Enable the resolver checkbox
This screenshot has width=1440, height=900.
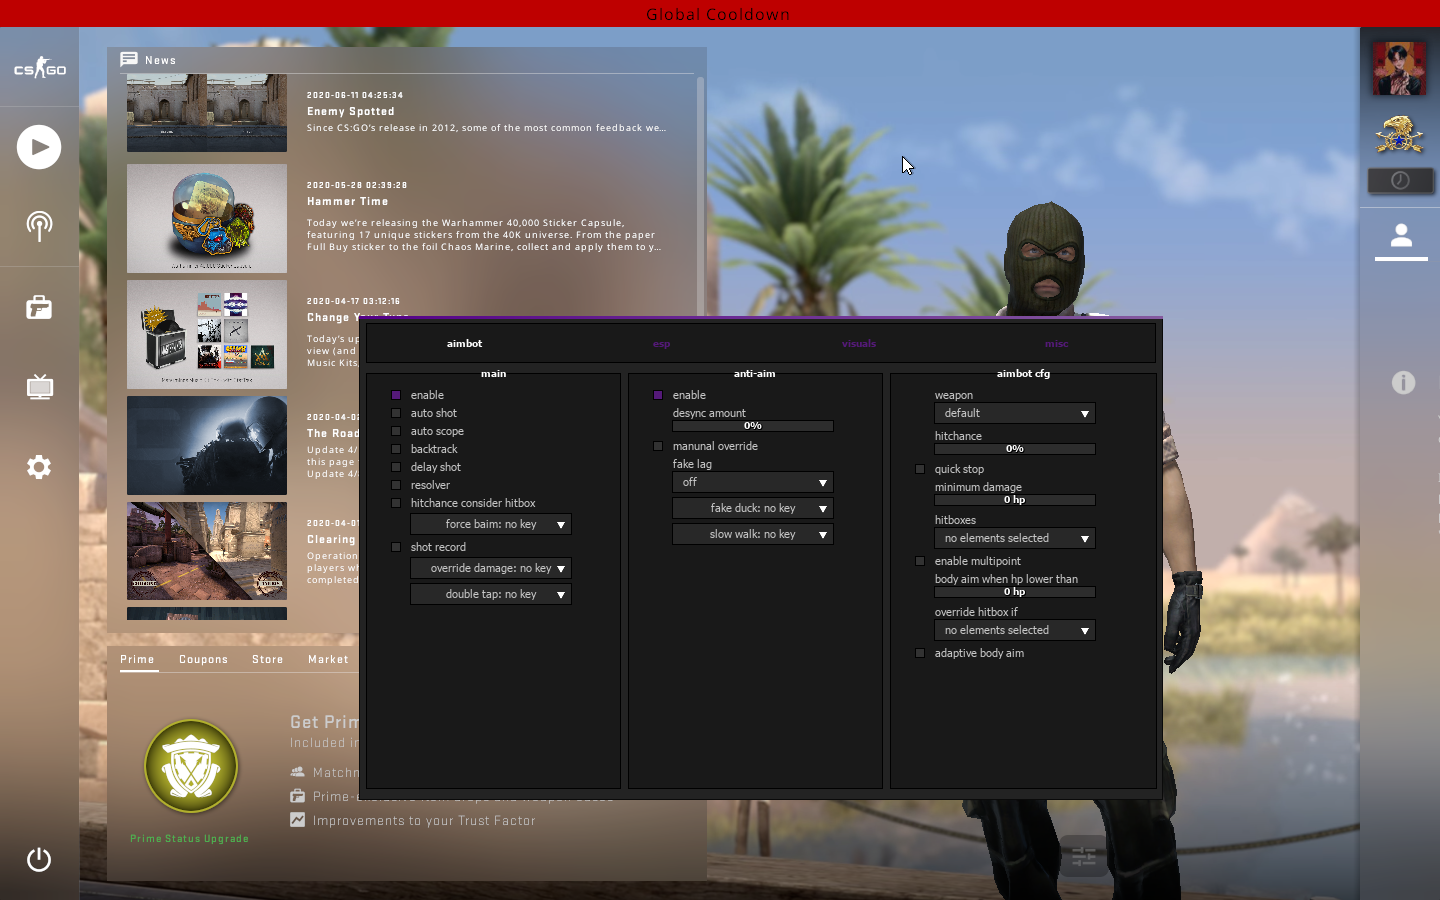pos(396,485)
